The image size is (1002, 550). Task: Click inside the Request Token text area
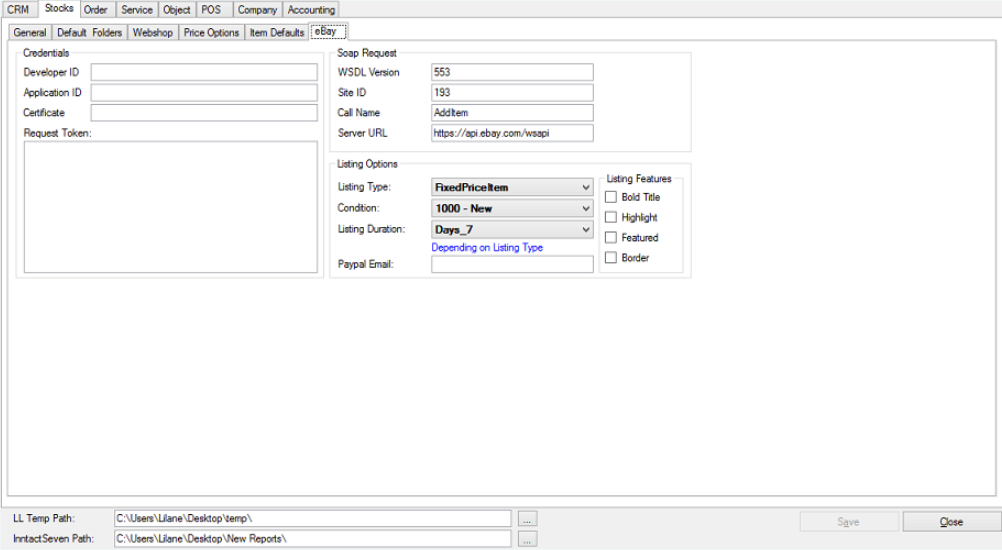point(171,207)
